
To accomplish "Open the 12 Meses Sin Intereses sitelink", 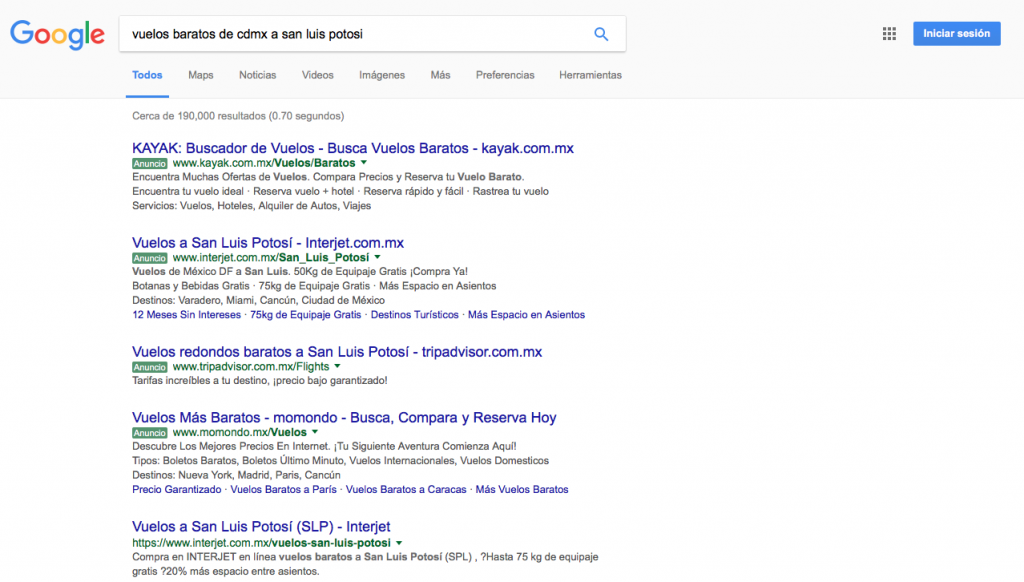I will (x=186, y=315).
